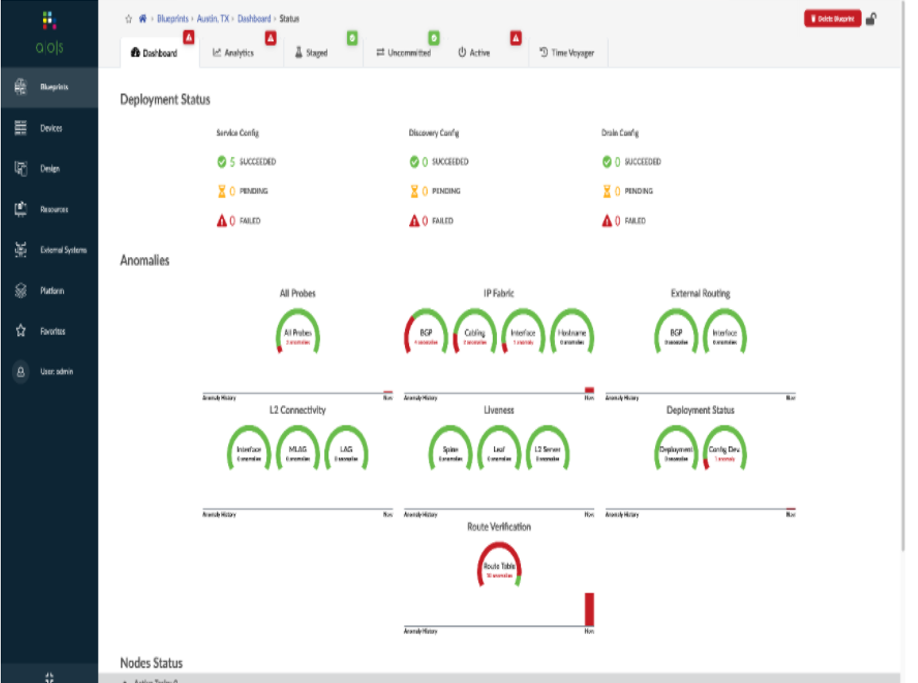The width and height of the screenshot is (918, 683).
Task: Open Devices from the sidebar
Action: pyautogui.click(x=50, y=128)
